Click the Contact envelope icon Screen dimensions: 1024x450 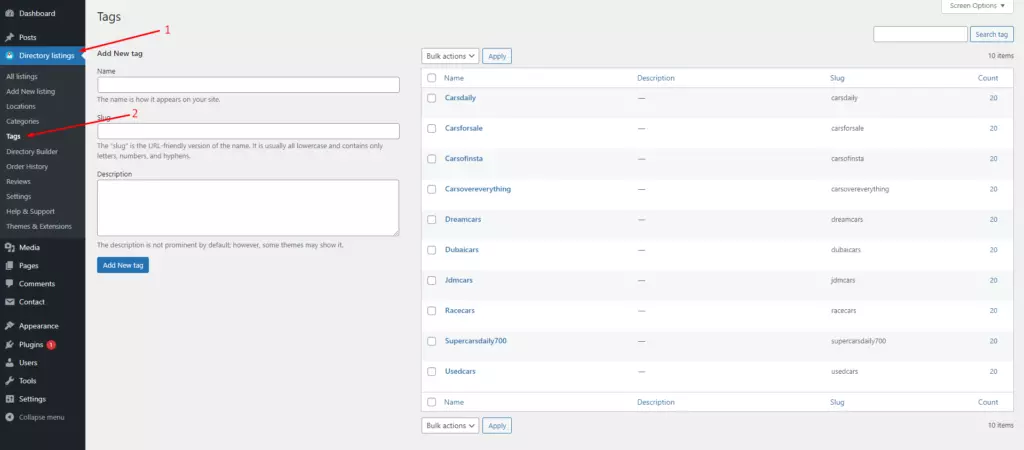(10, 302)
